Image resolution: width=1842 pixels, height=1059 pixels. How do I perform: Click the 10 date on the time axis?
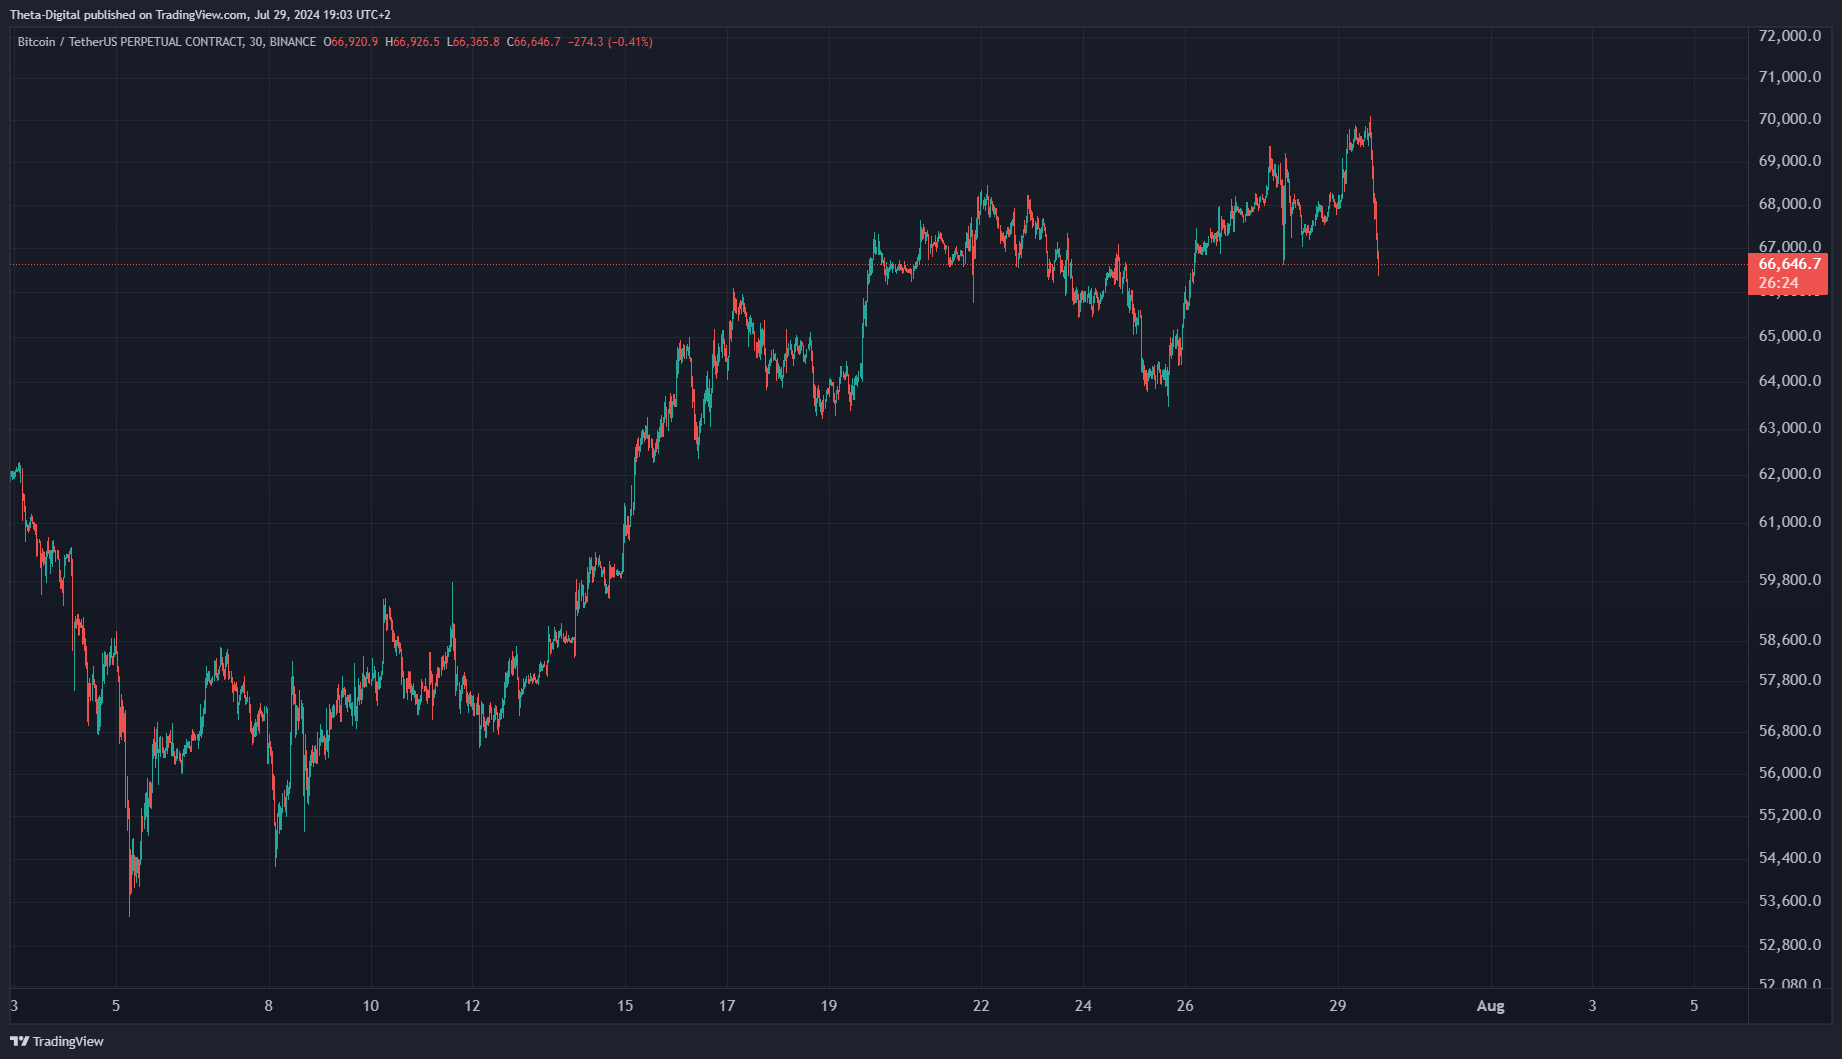pyautogui.click(x=371, y=1006)
